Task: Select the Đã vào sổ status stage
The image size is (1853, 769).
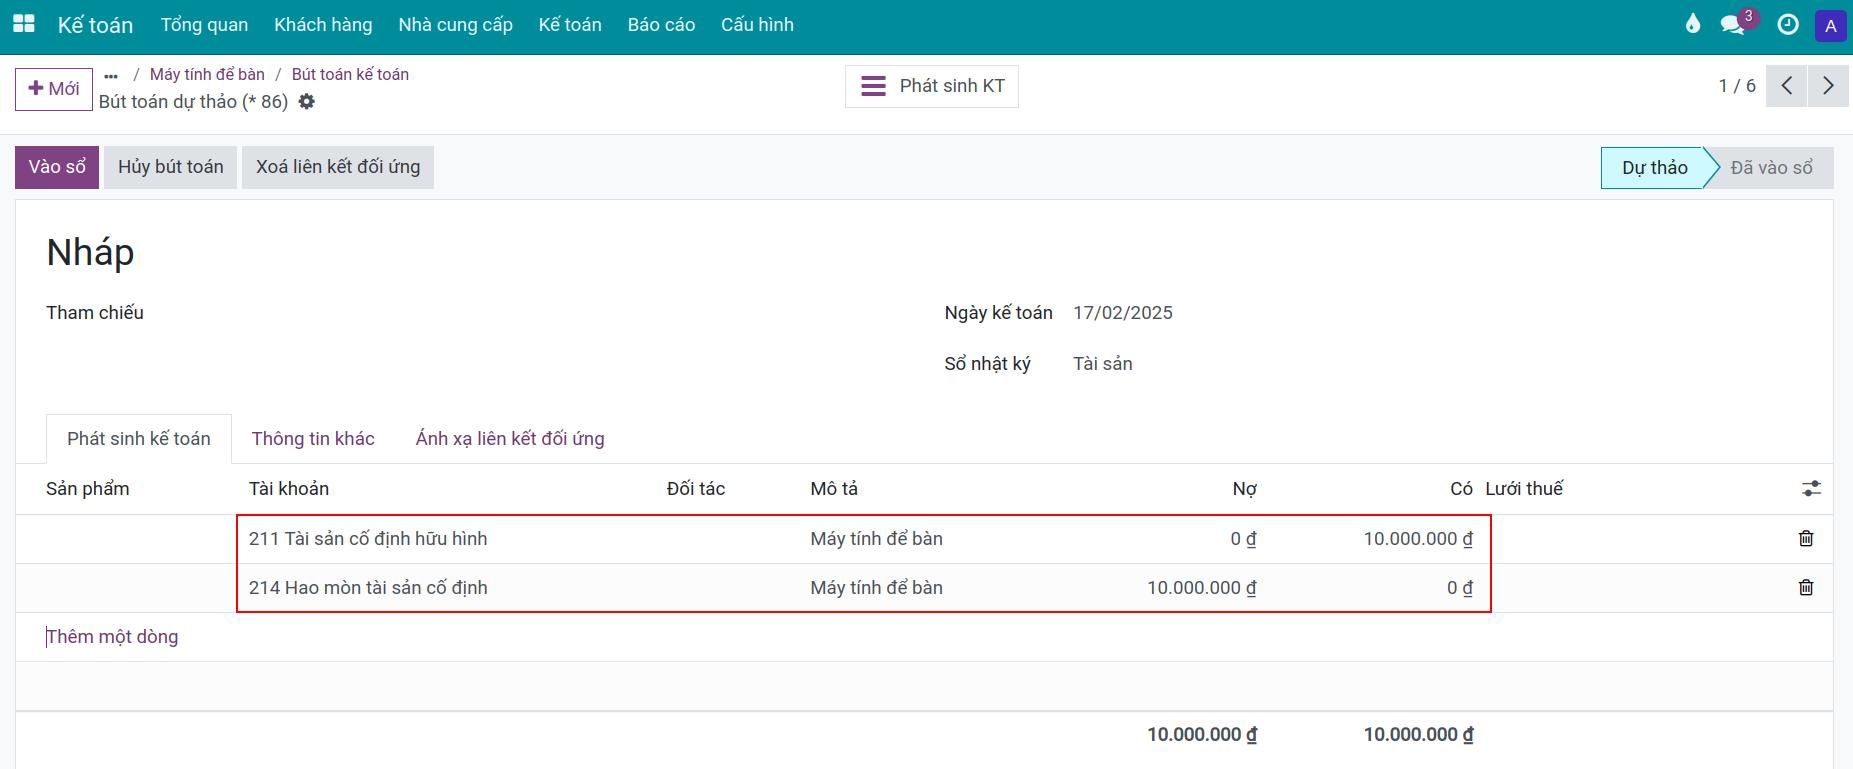Action: (1771, 168)
